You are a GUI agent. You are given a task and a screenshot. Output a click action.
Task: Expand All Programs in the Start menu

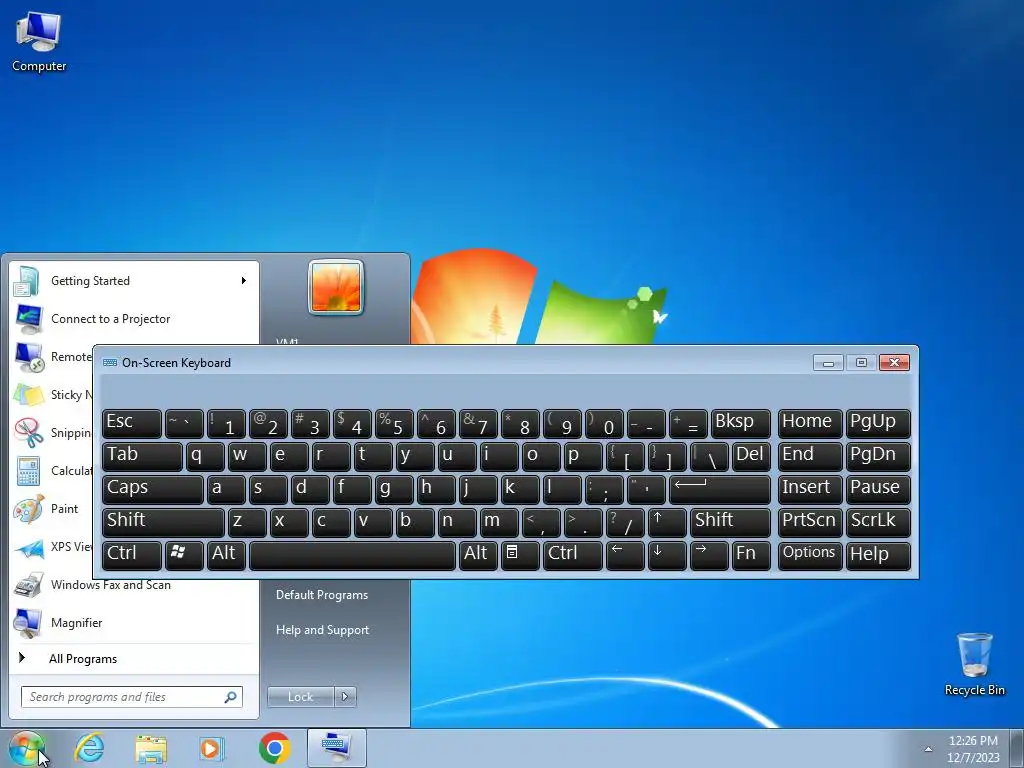pos(83,659)
